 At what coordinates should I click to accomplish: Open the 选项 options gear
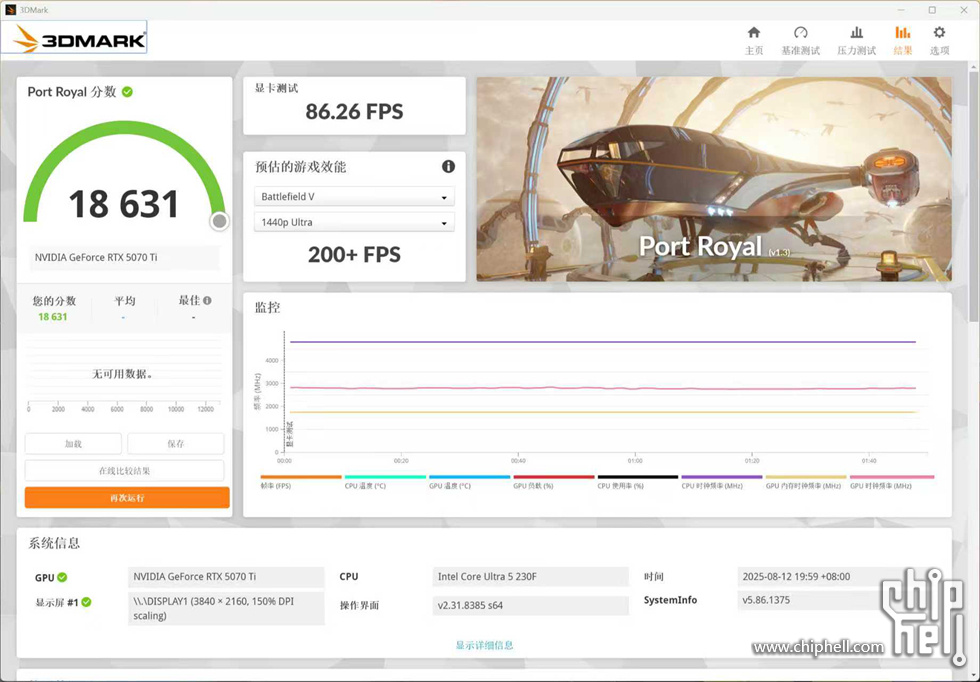(939, 41)
